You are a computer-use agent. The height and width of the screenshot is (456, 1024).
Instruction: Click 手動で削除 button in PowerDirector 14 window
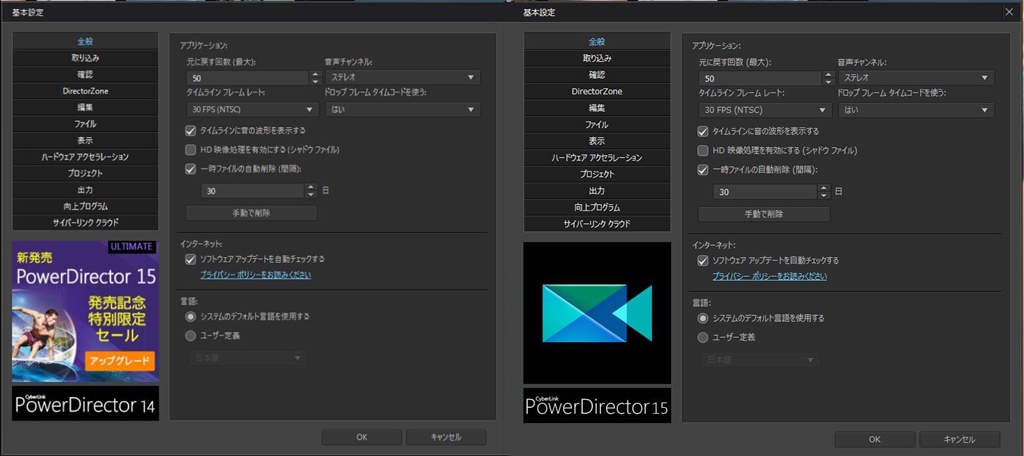tap(251, 213)
